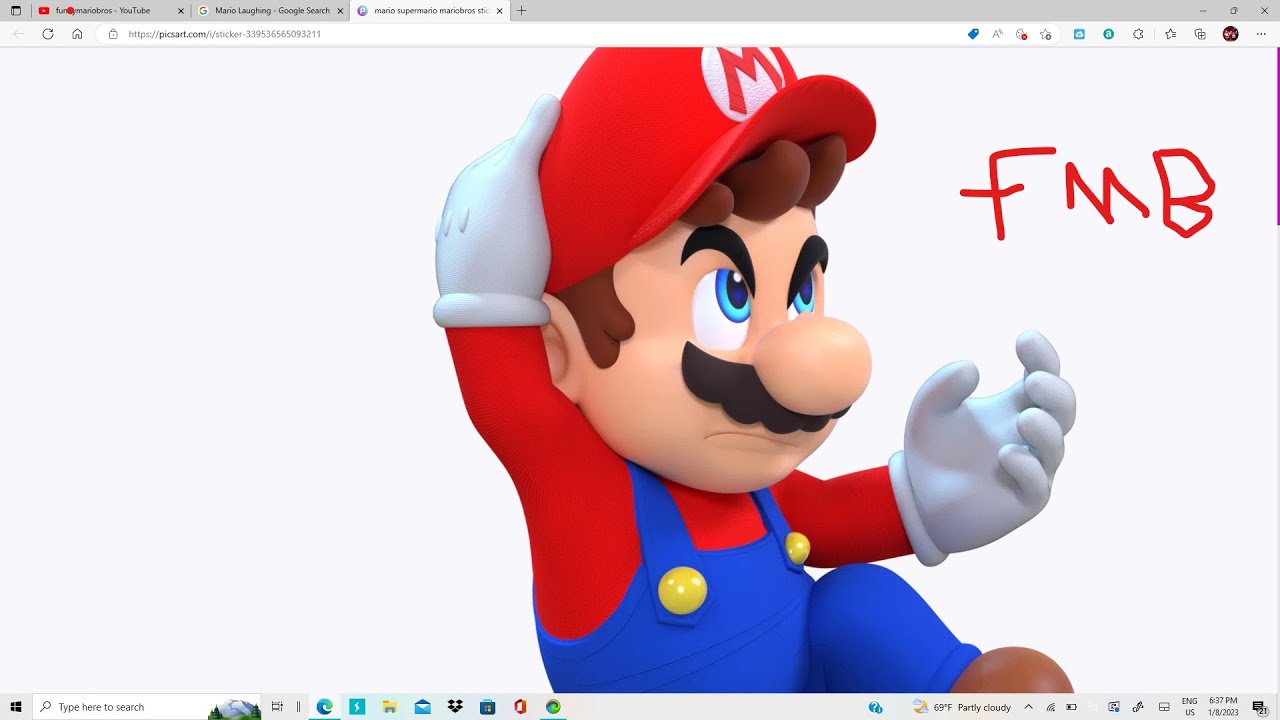Open the 69°F Partly cloudy weather widget
The height and width of the screenshot is (720, 1280).
(x=962, y=707)
